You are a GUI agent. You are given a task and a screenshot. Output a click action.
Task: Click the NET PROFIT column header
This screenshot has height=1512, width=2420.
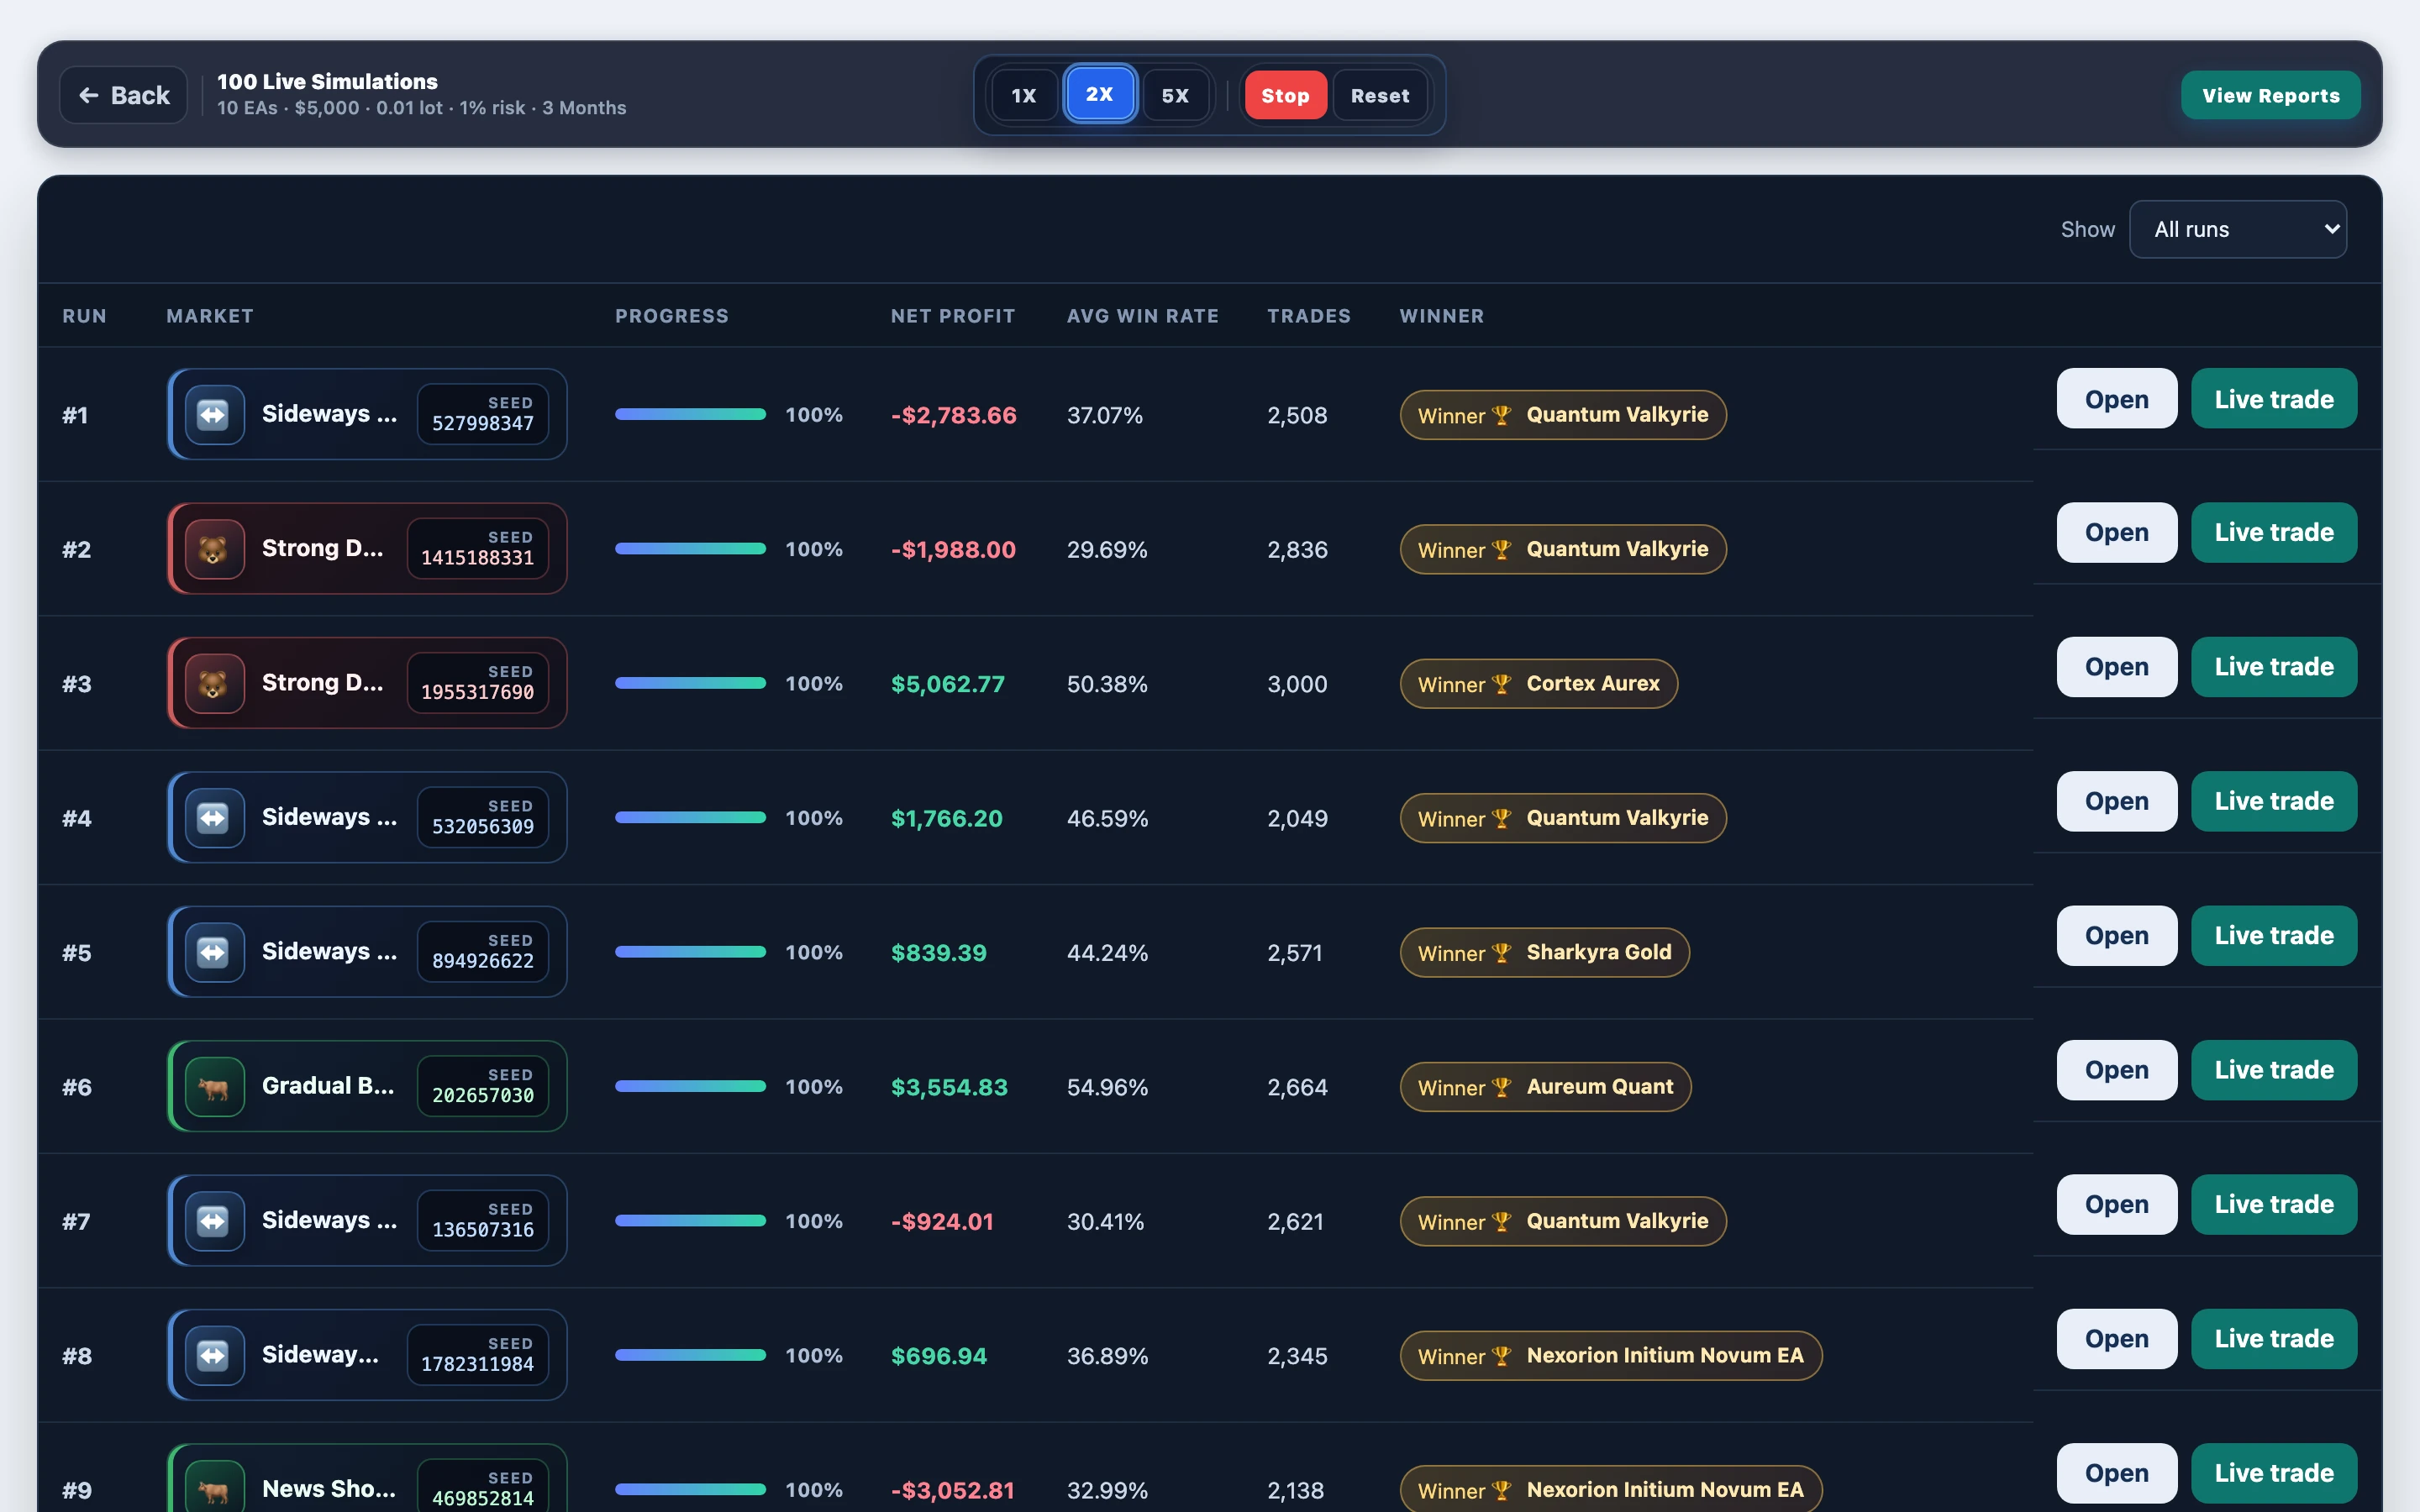click(x=953, y=316)
